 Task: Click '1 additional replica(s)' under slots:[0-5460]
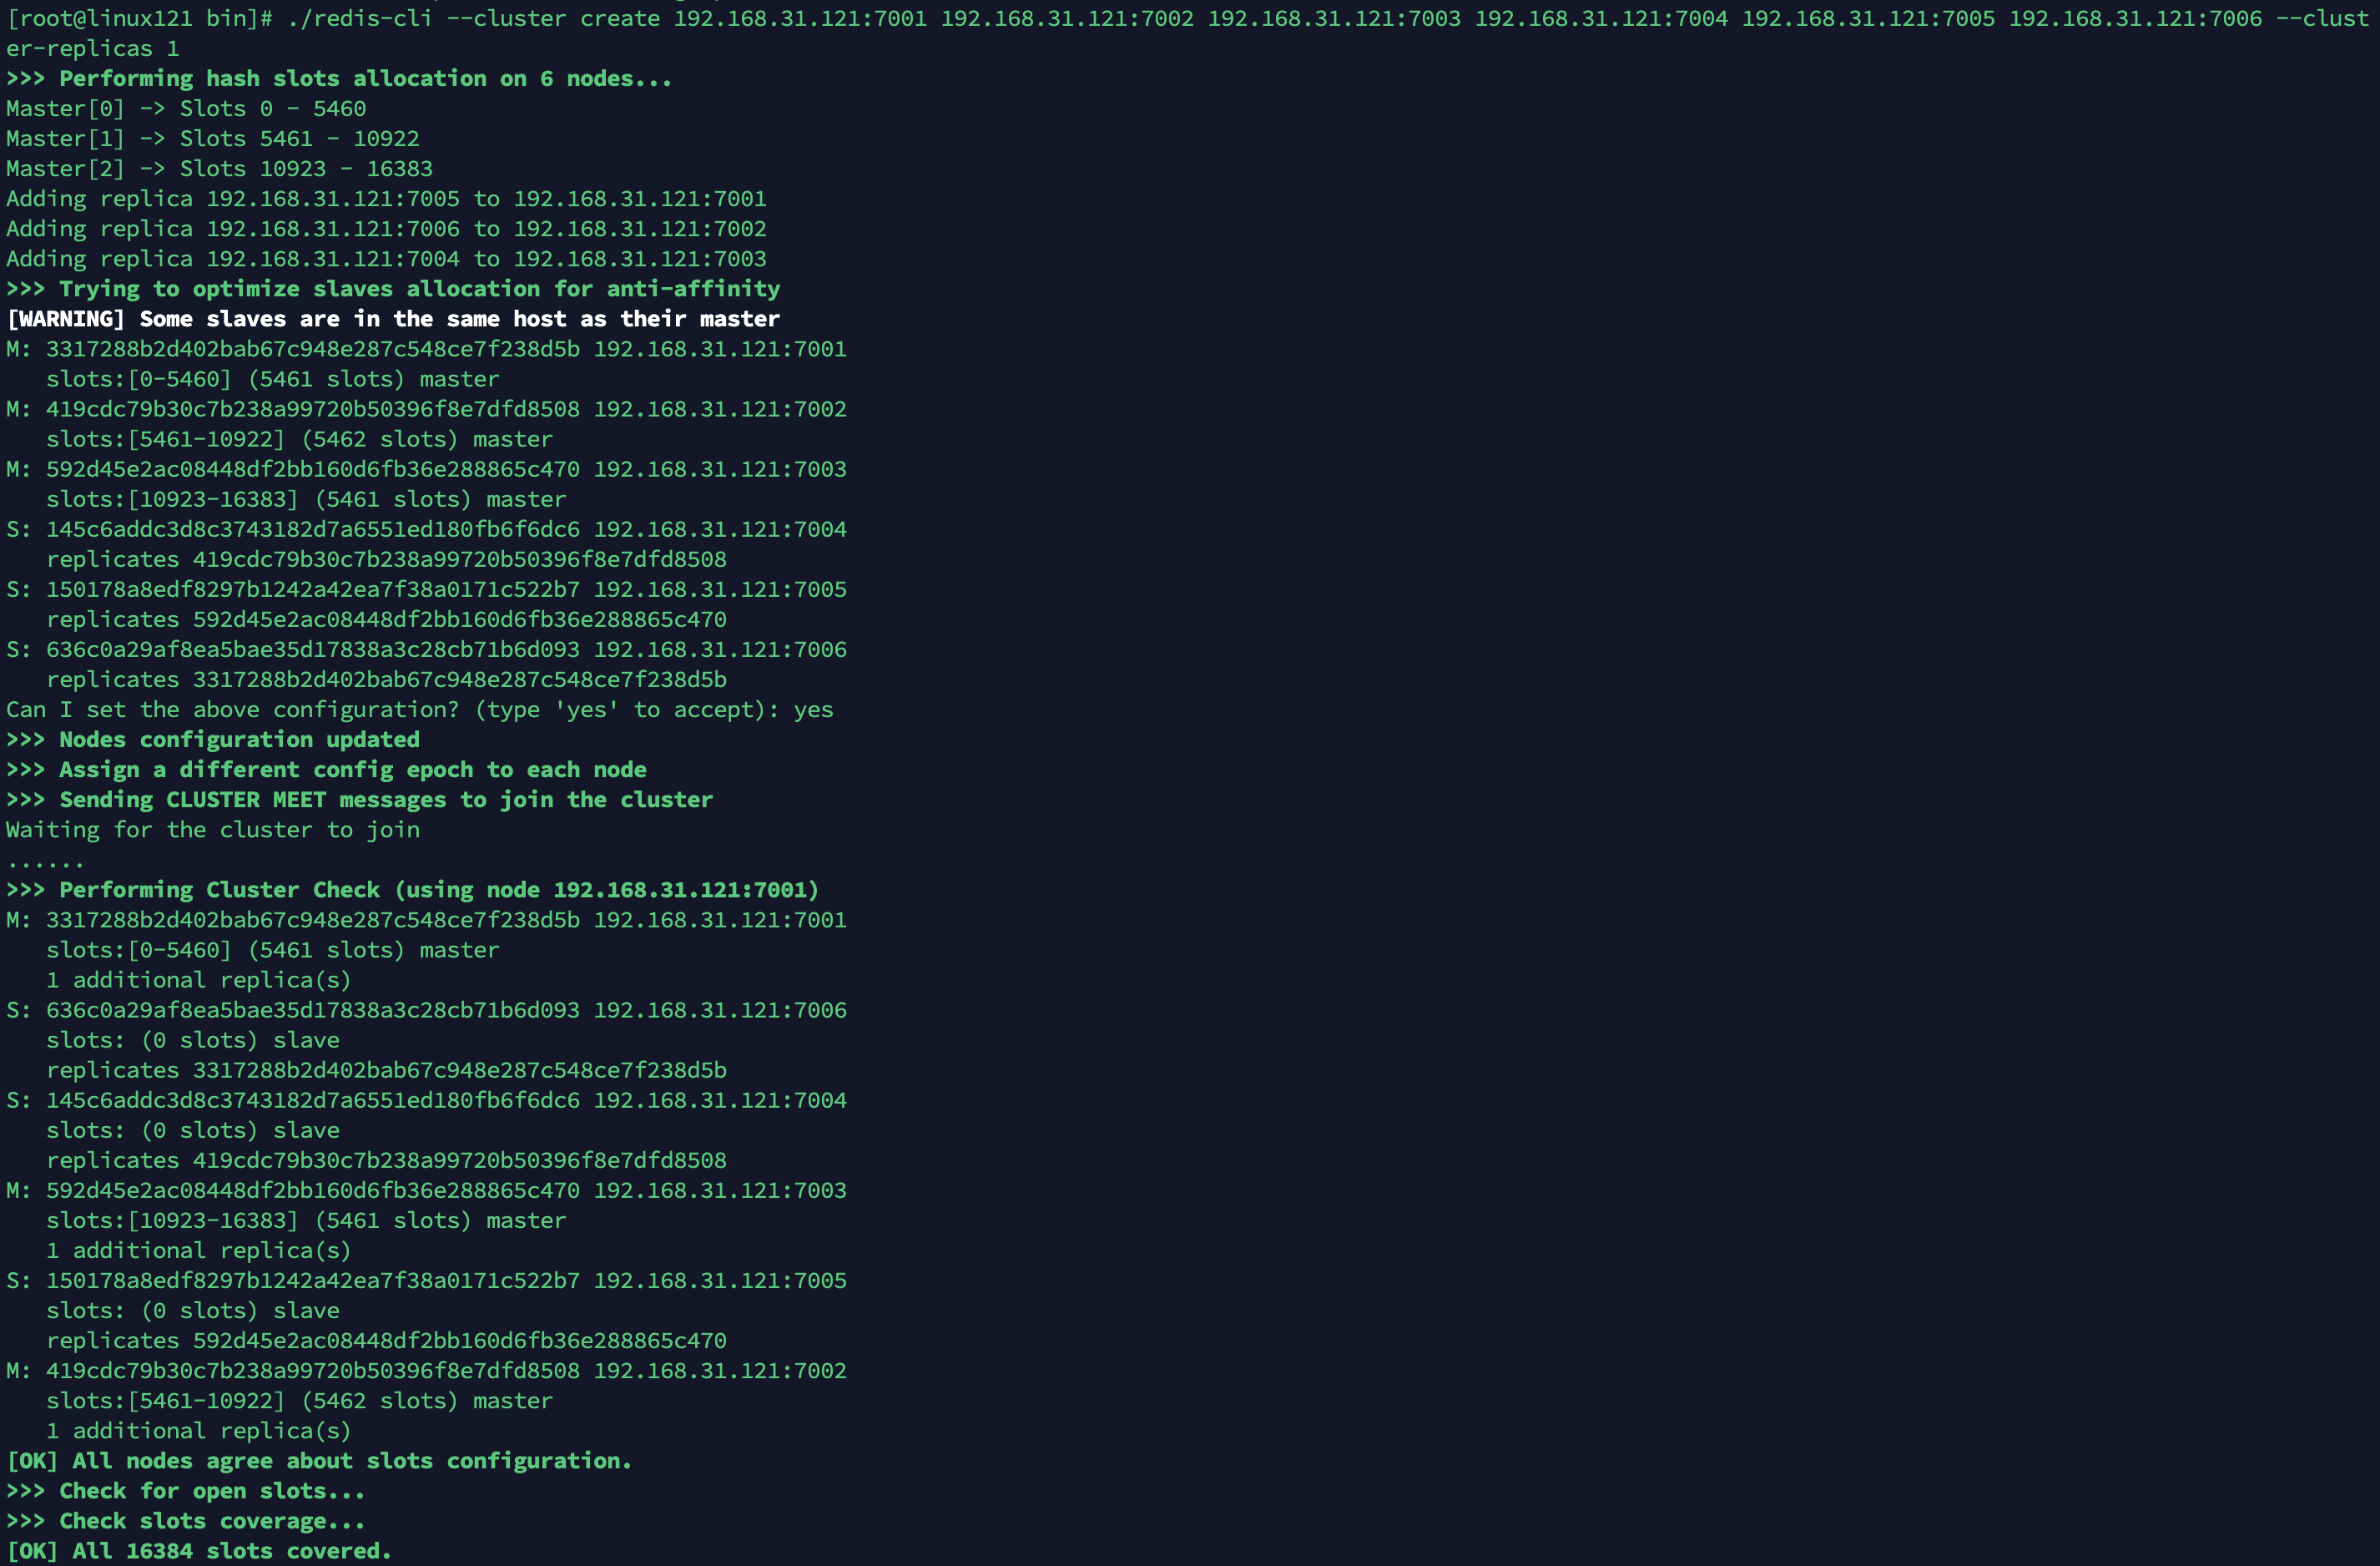pyautogui.click(x=199, y=980)
